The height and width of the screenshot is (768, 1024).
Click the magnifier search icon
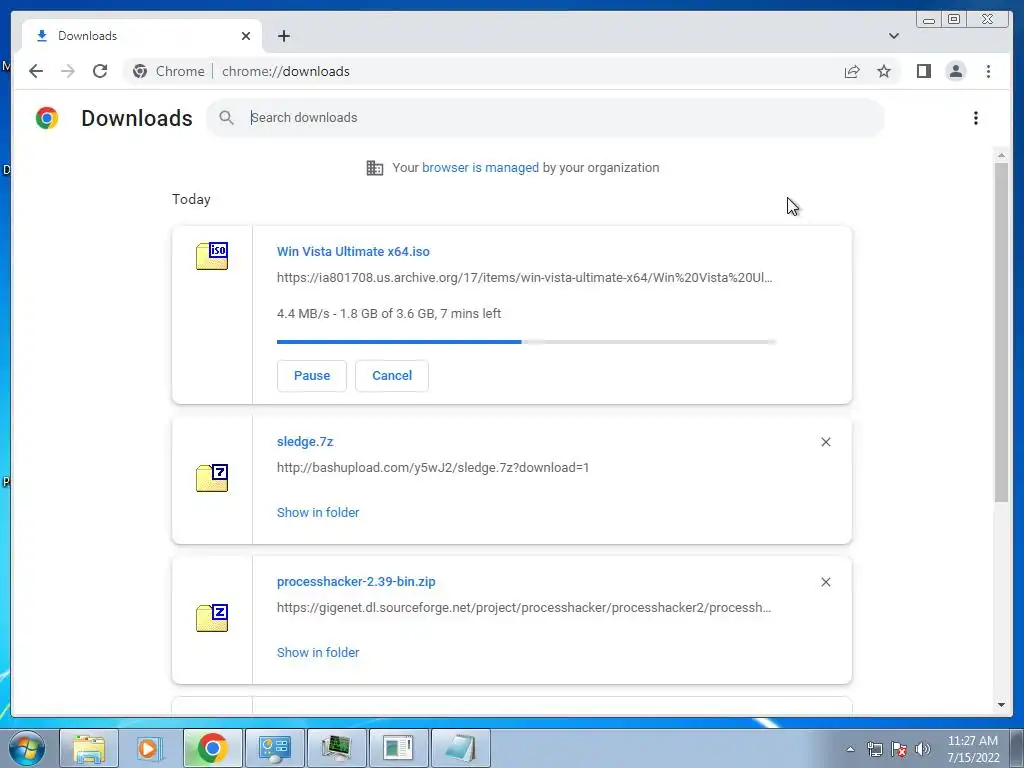coord(227,118)
